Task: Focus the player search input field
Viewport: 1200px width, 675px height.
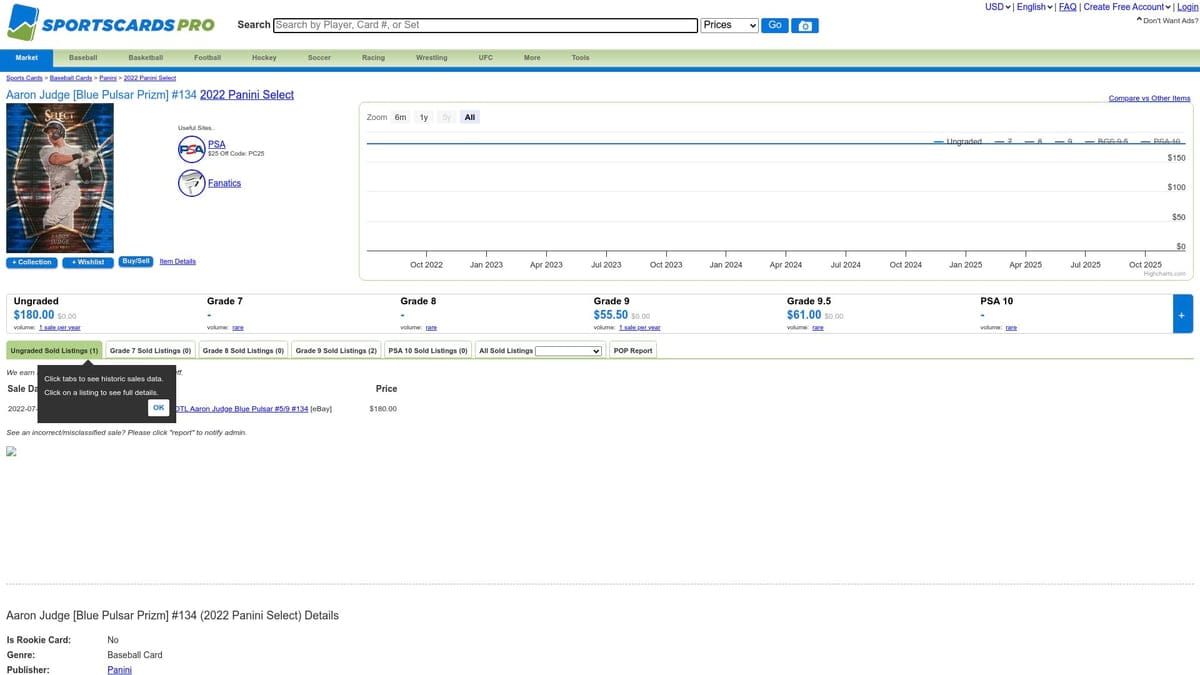Action: click(x=485, y=25)
